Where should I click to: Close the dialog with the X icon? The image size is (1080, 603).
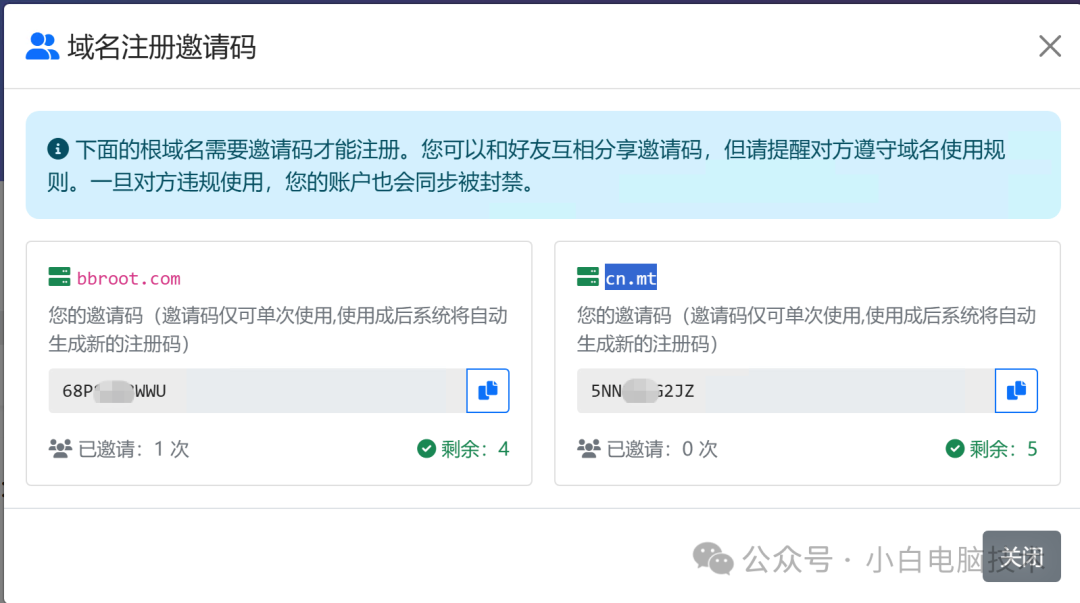coord(1050,46)
